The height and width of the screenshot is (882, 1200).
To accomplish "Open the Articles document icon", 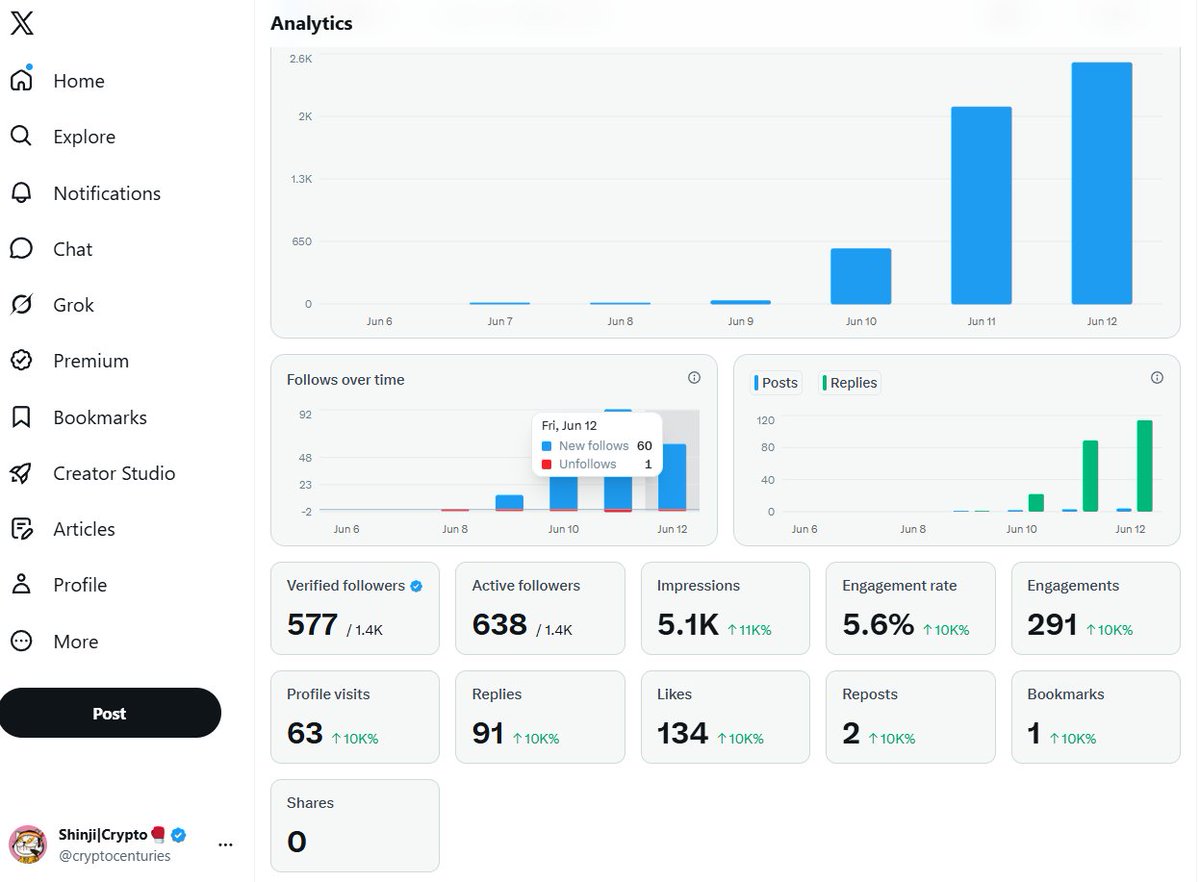I will pos(21,529).
